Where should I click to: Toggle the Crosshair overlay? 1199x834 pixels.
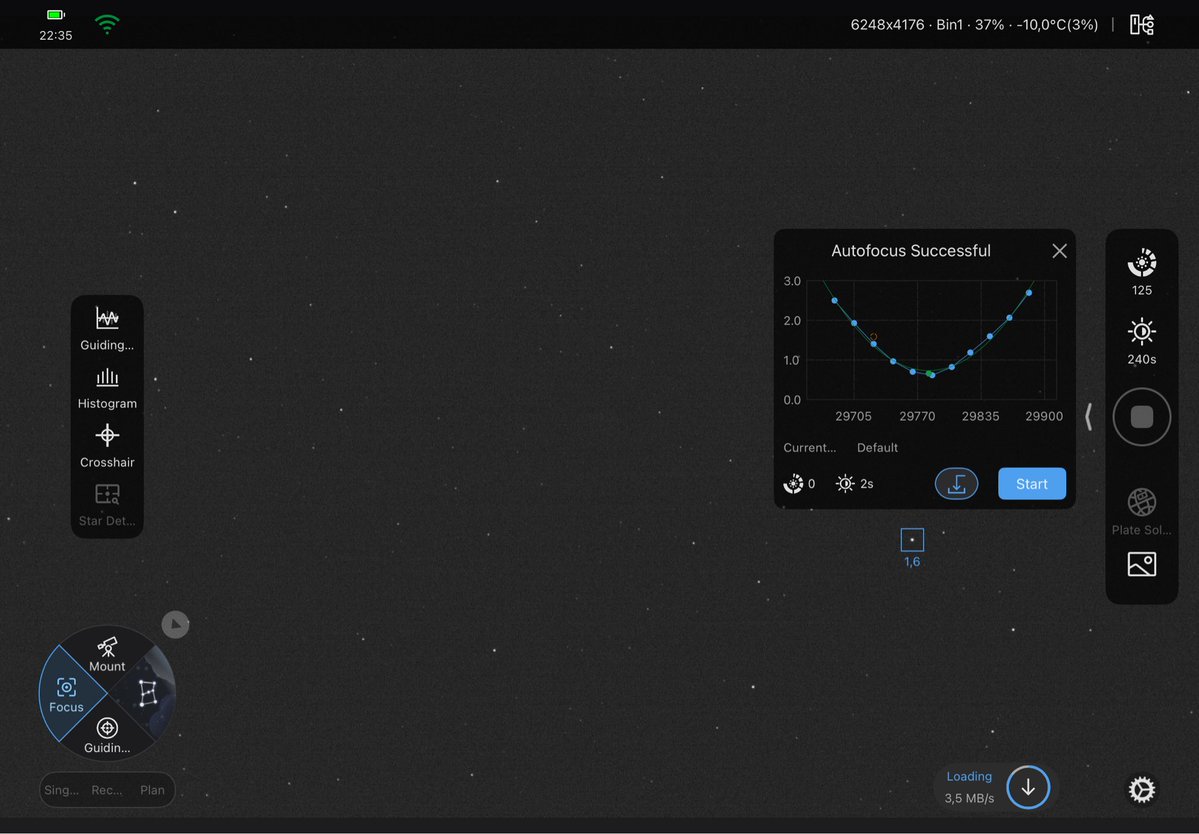click(x=107, y=446)
